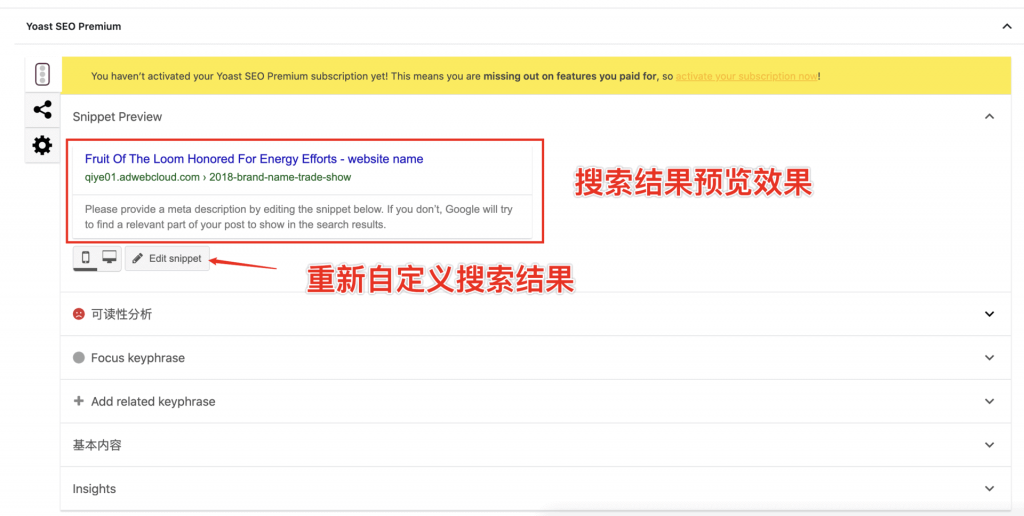Open the social share tab
This screenshot has width=1024, height=516.
(x=42, y=109)
